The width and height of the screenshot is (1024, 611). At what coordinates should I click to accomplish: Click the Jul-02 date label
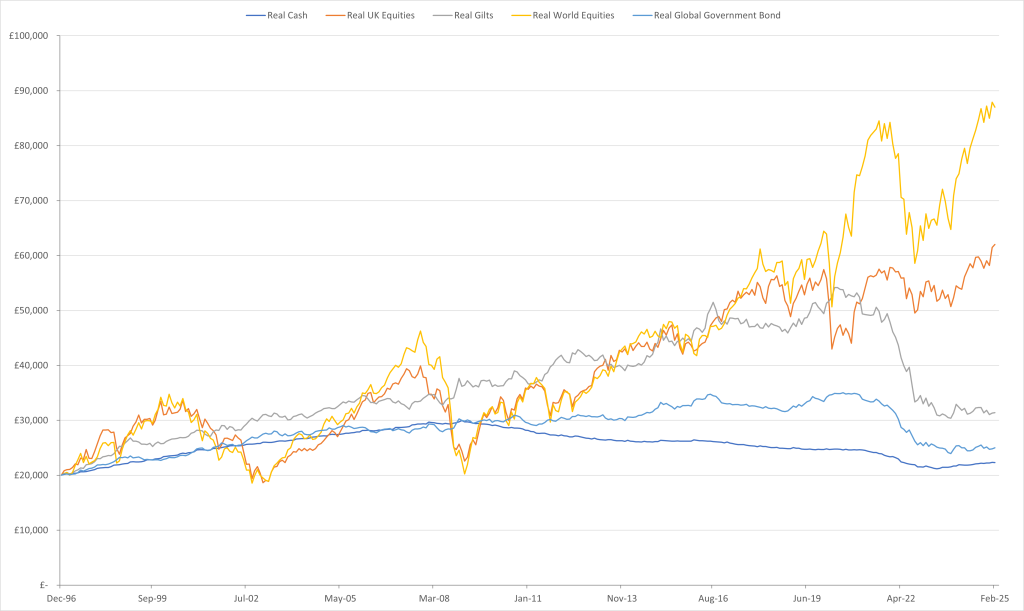pos(246,599)
